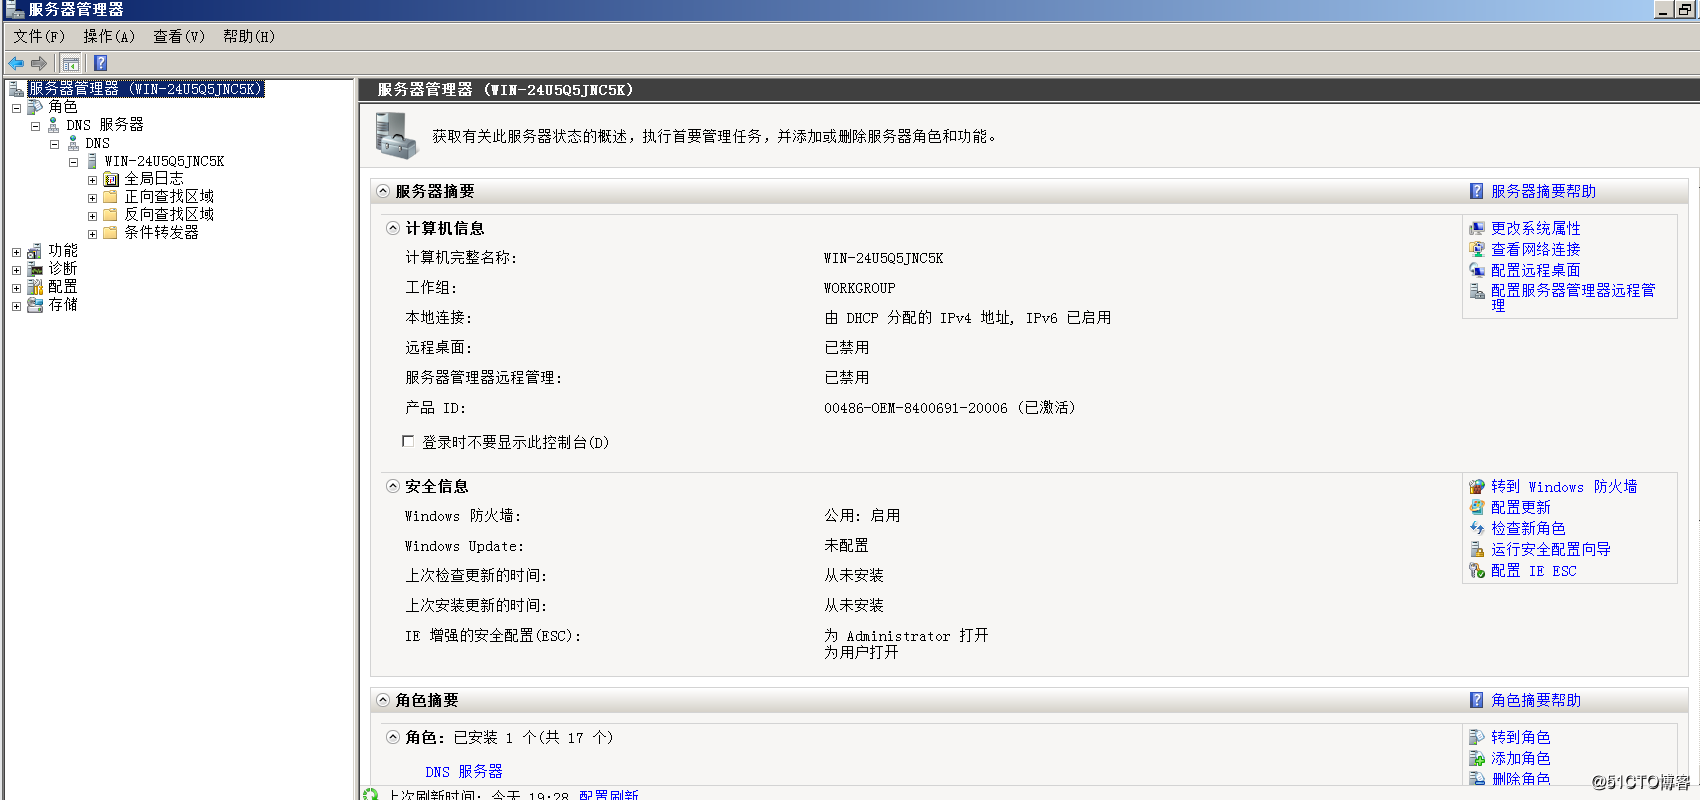Click the 角色摘要帮助 link

pos(1536,700)
